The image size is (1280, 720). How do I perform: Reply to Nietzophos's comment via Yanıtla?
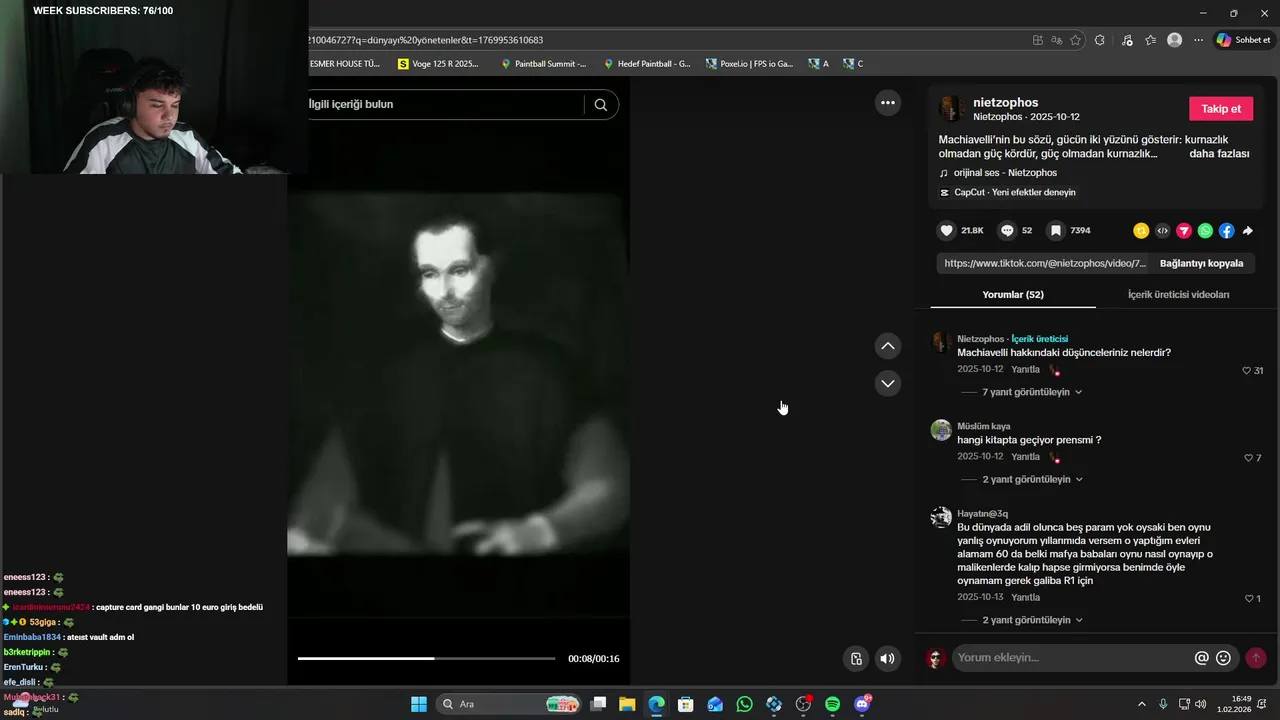pos(1025,369)
